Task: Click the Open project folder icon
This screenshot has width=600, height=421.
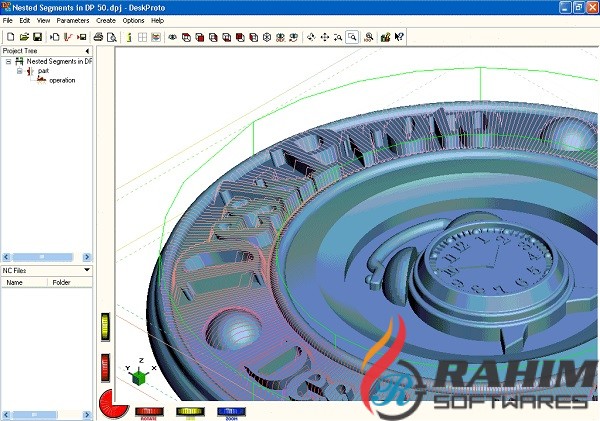Action: pos(24,37)
